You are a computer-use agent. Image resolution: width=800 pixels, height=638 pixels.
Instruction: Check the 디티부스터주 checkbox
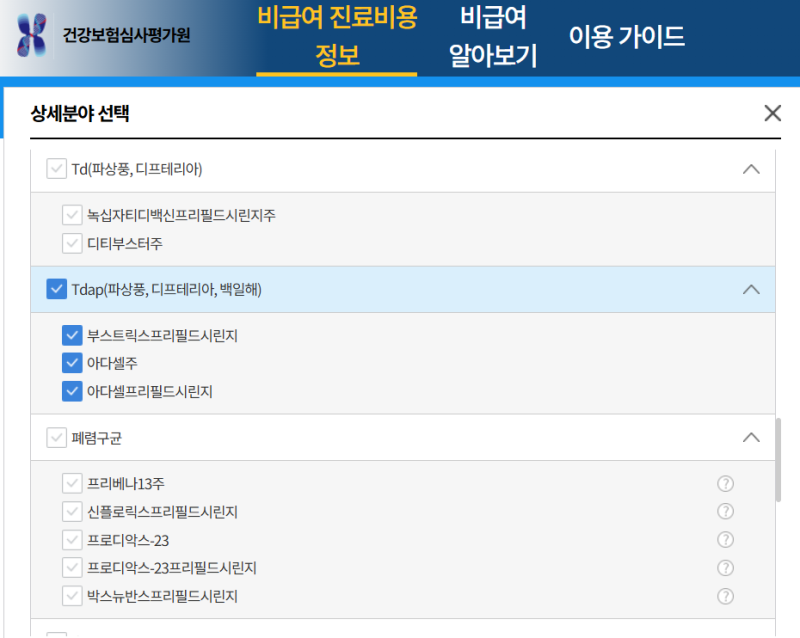tap(72, 243)
